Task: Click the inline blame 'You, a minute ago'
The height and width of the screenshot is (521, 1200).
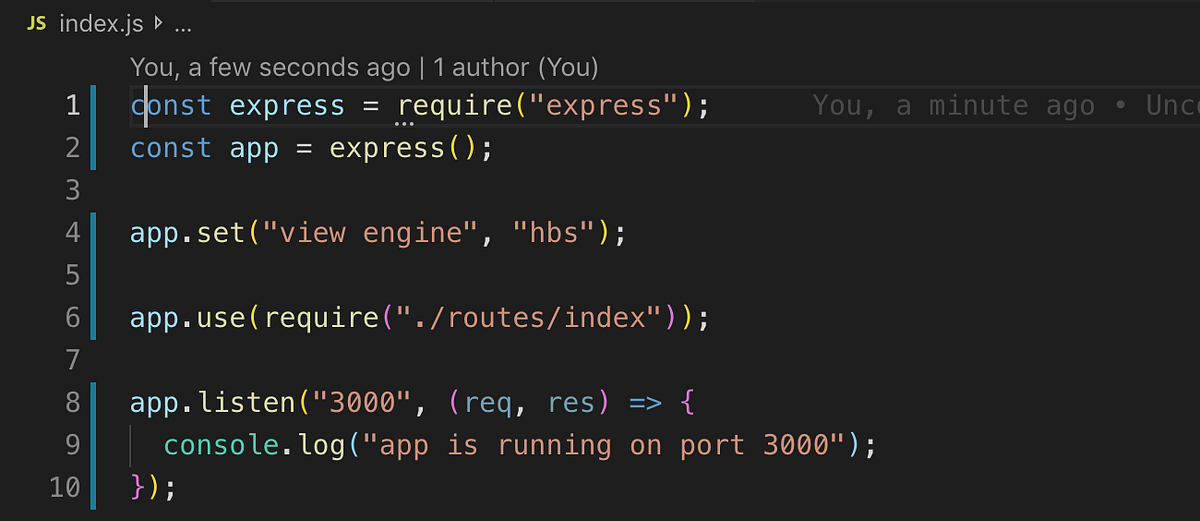Action: [x=954, y=106]
